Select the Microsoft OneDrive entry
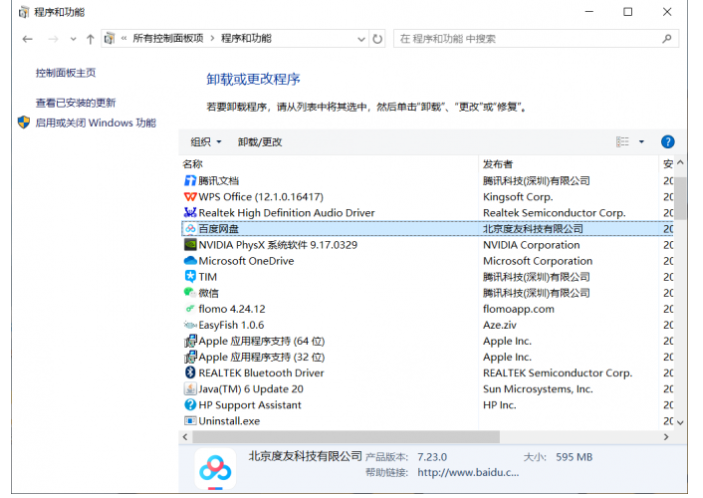Image resolution: width=703 pixels, height=498 pixels. point(427,261)
